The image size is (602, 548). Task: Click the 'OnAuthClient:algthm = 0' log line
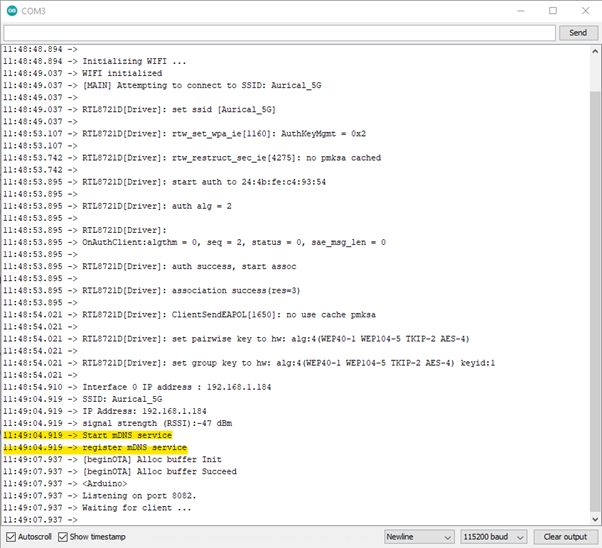194,242
